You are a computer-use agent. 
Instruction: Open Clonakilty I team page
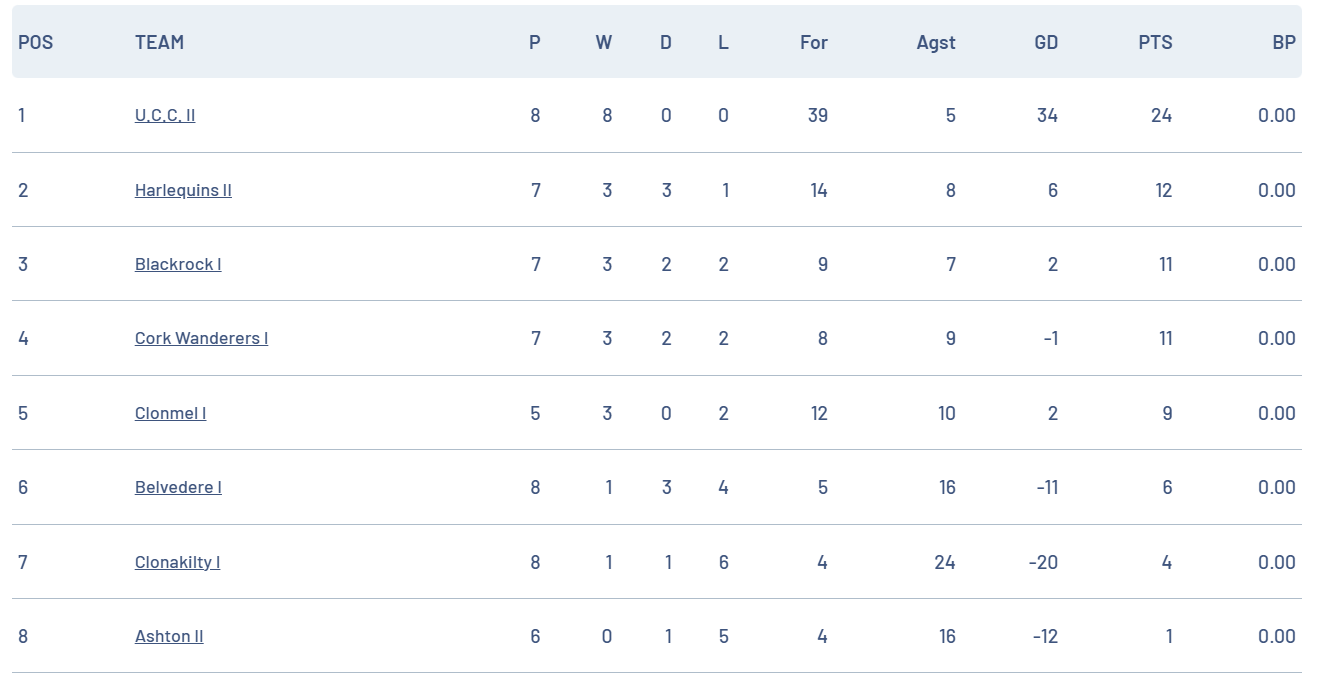point(177,562)
